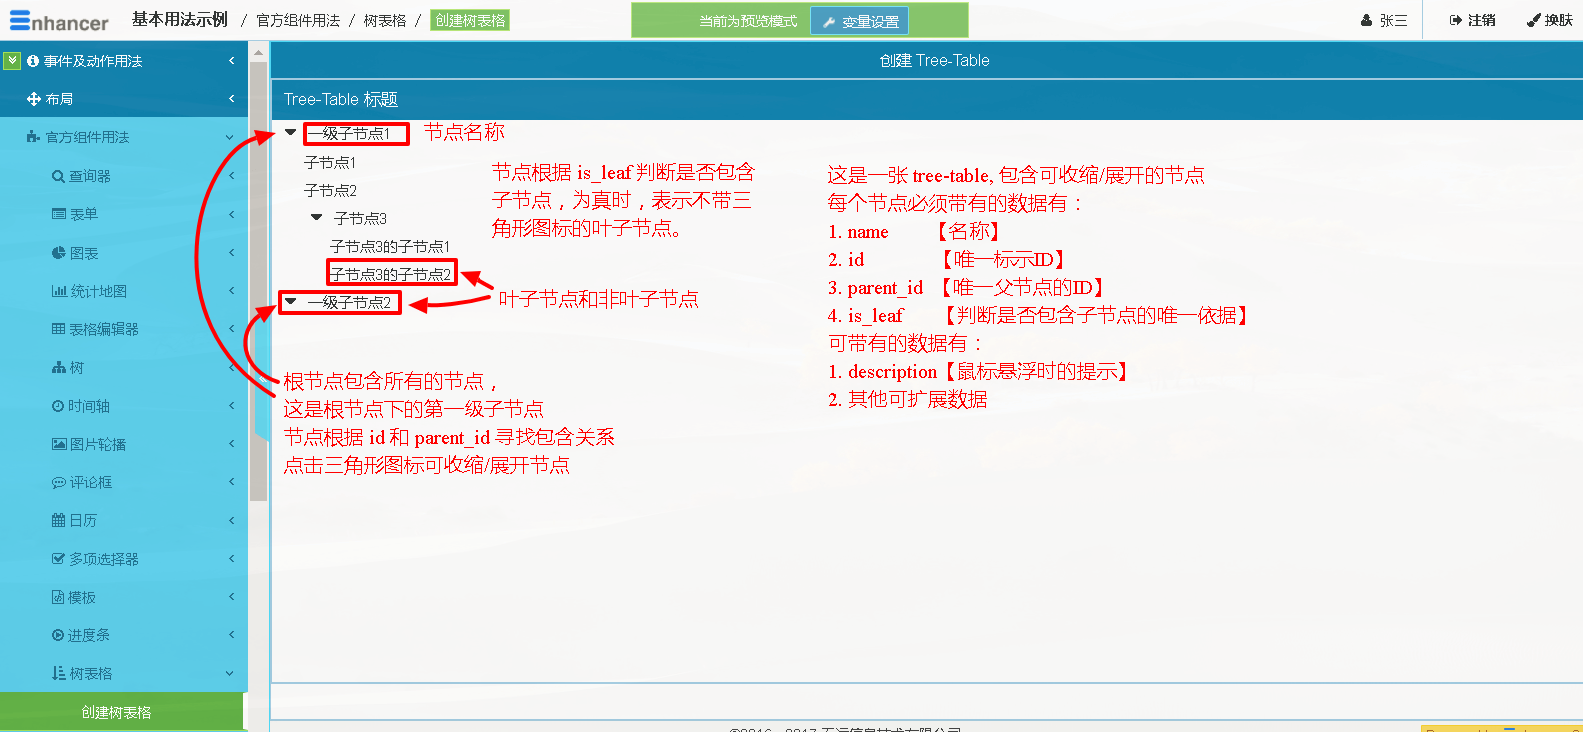Click the bar chart icon beside 统计地图
The image size is (1583, 732).
(59, 291)
